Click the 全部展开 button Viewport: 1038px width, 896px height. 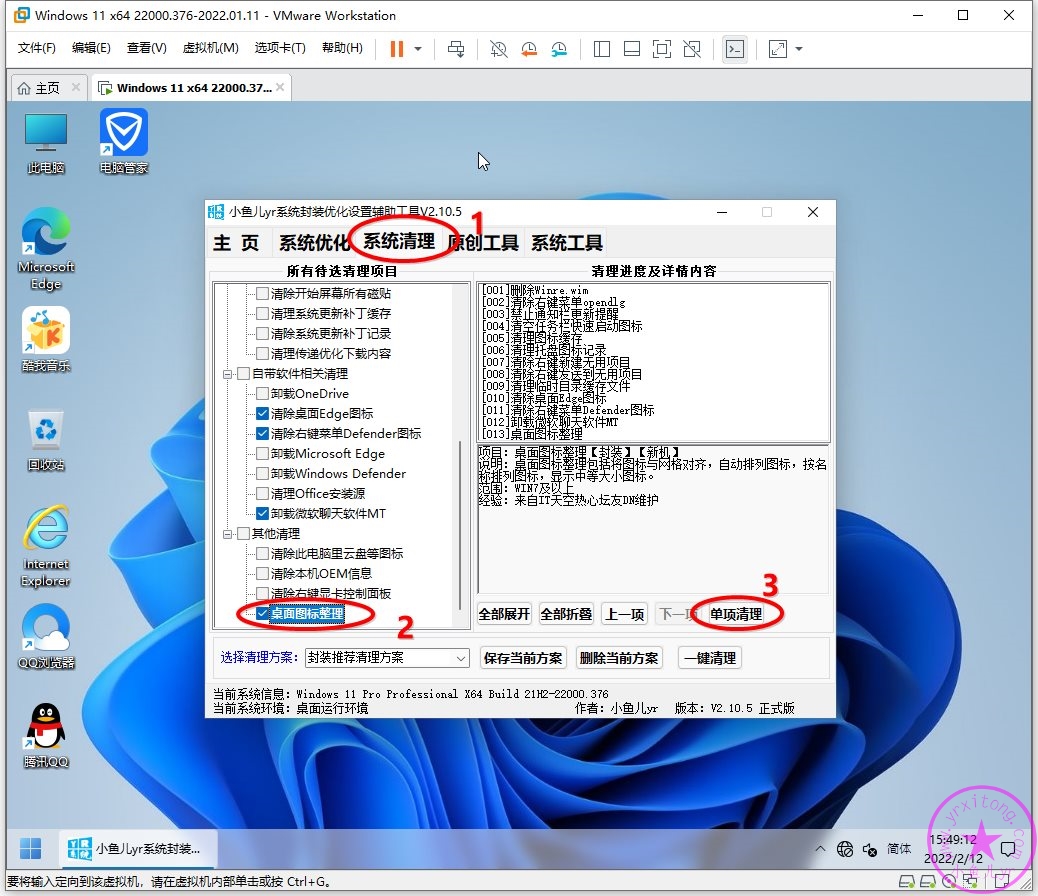(504, 615)
